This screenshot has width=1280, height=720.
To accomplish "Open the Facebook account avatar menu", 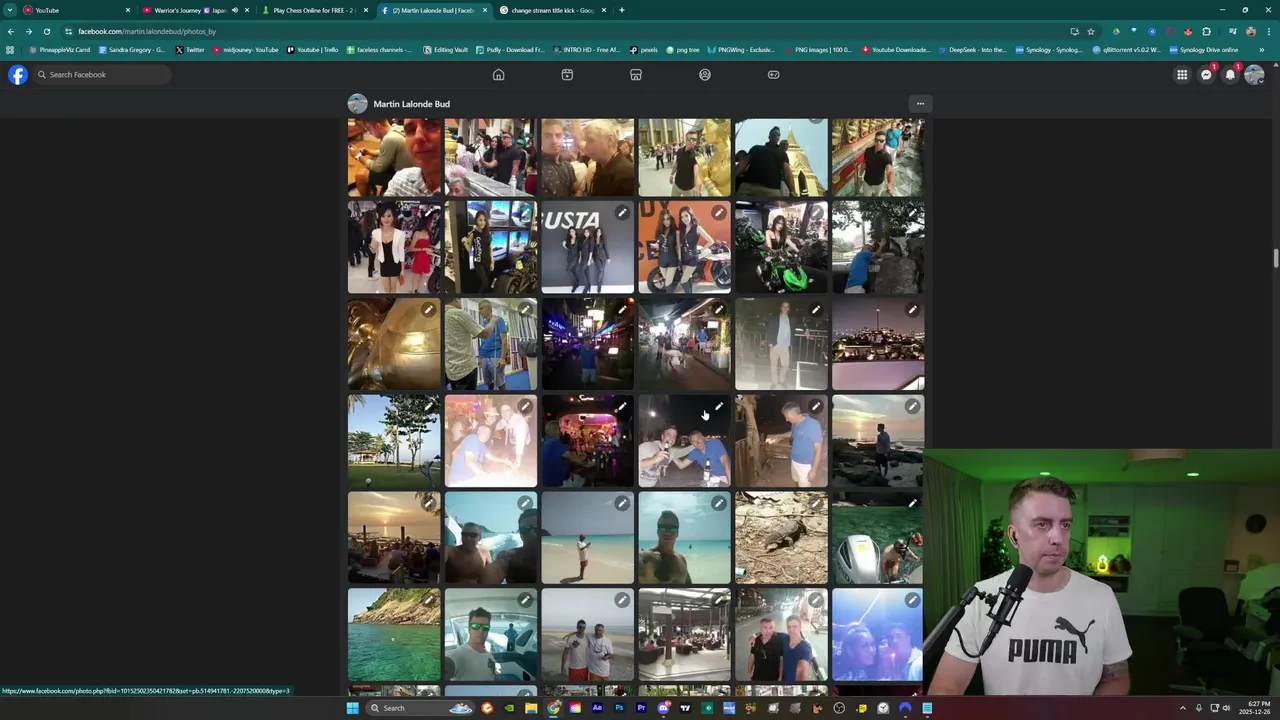I will click(x=1254, y=75).
